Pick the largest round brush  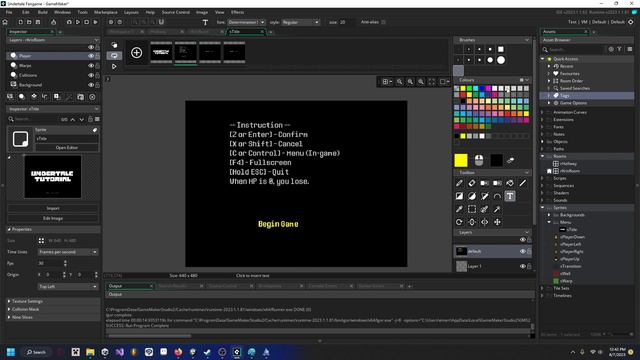click(501, 60)
